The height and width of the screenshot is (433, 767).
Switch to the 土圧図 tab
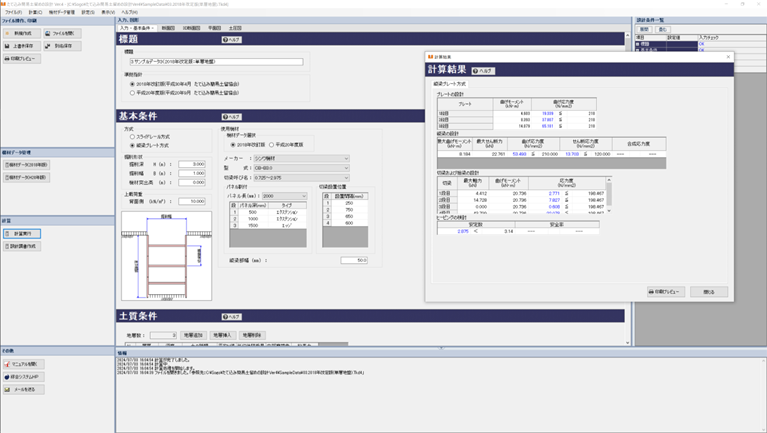(x=235, y=28)
